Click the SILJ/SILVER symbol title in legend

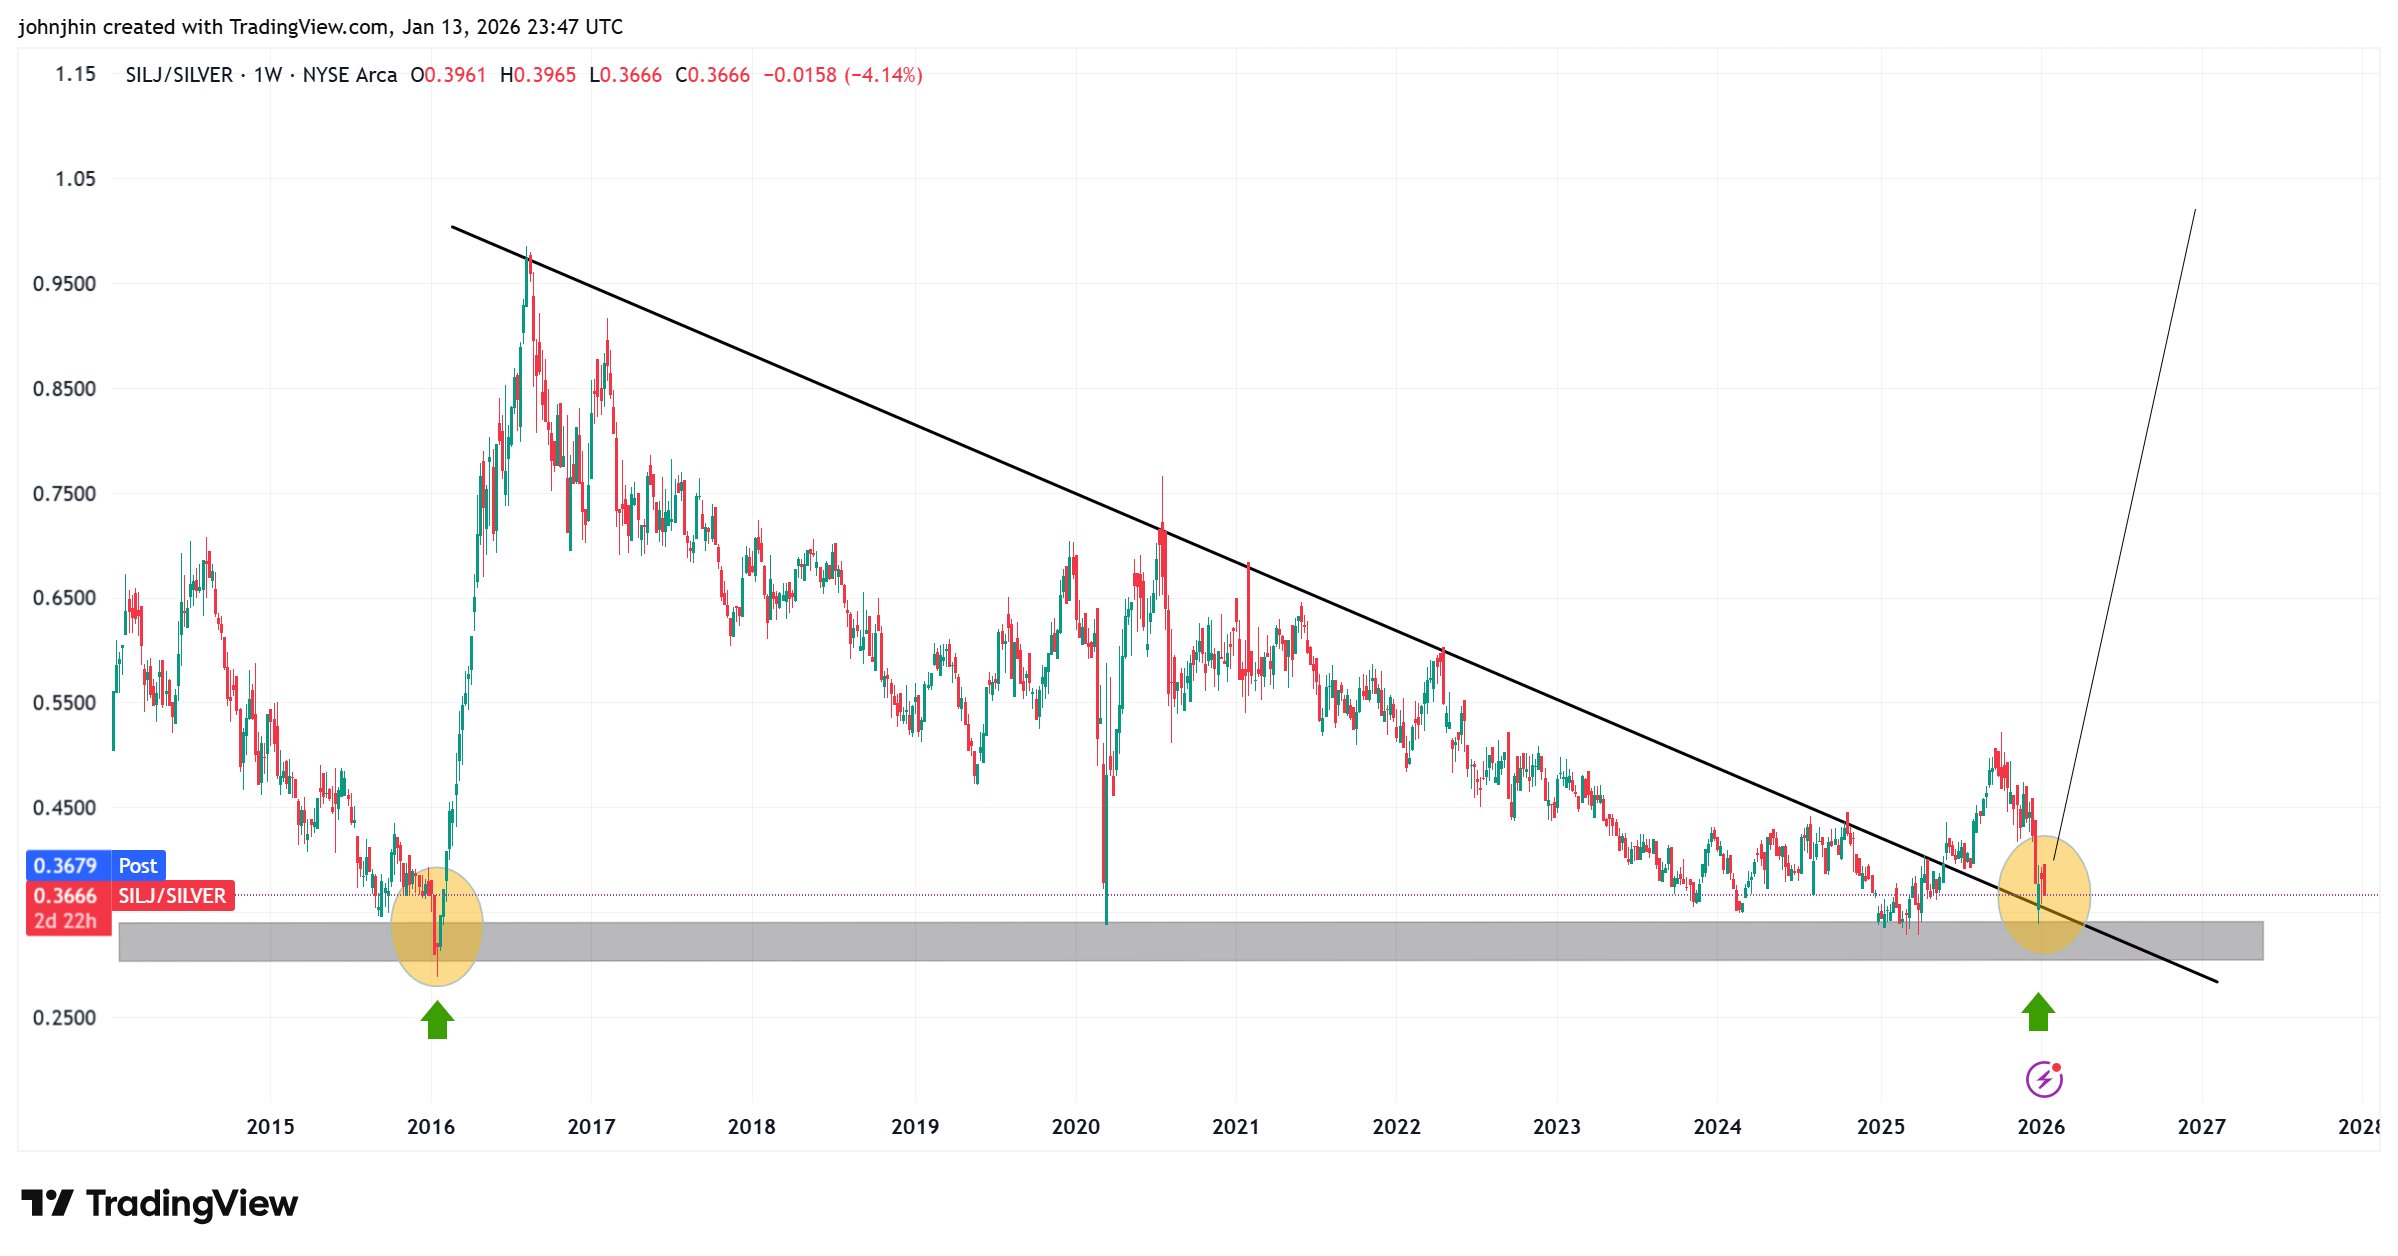tap(179, 75)
